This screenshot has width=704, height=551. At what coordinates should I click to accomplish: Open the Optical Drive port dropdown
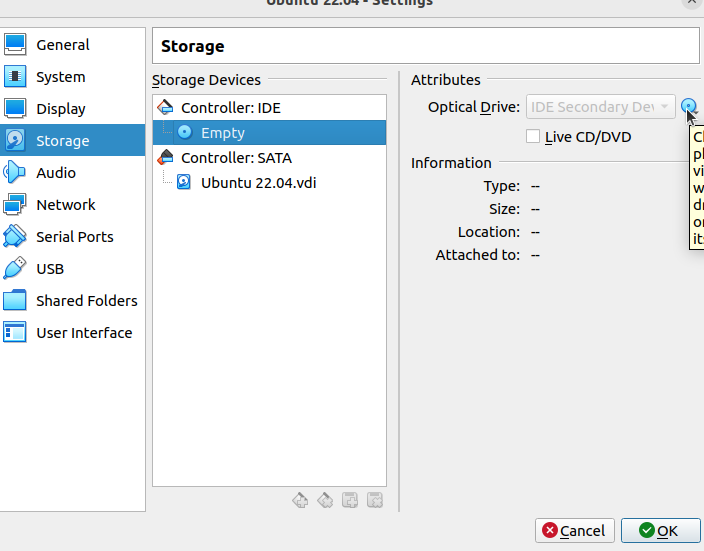tap(601, 107)
